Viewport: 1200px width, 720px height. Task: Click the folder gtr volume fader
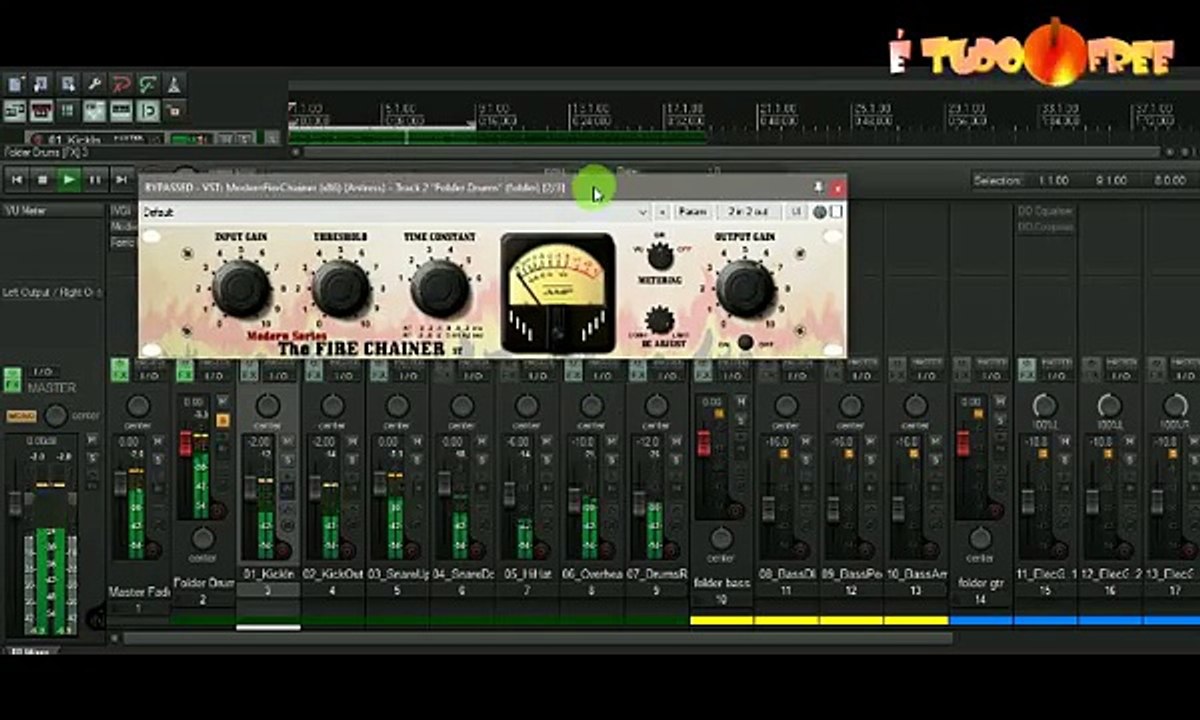coord(963,443)
